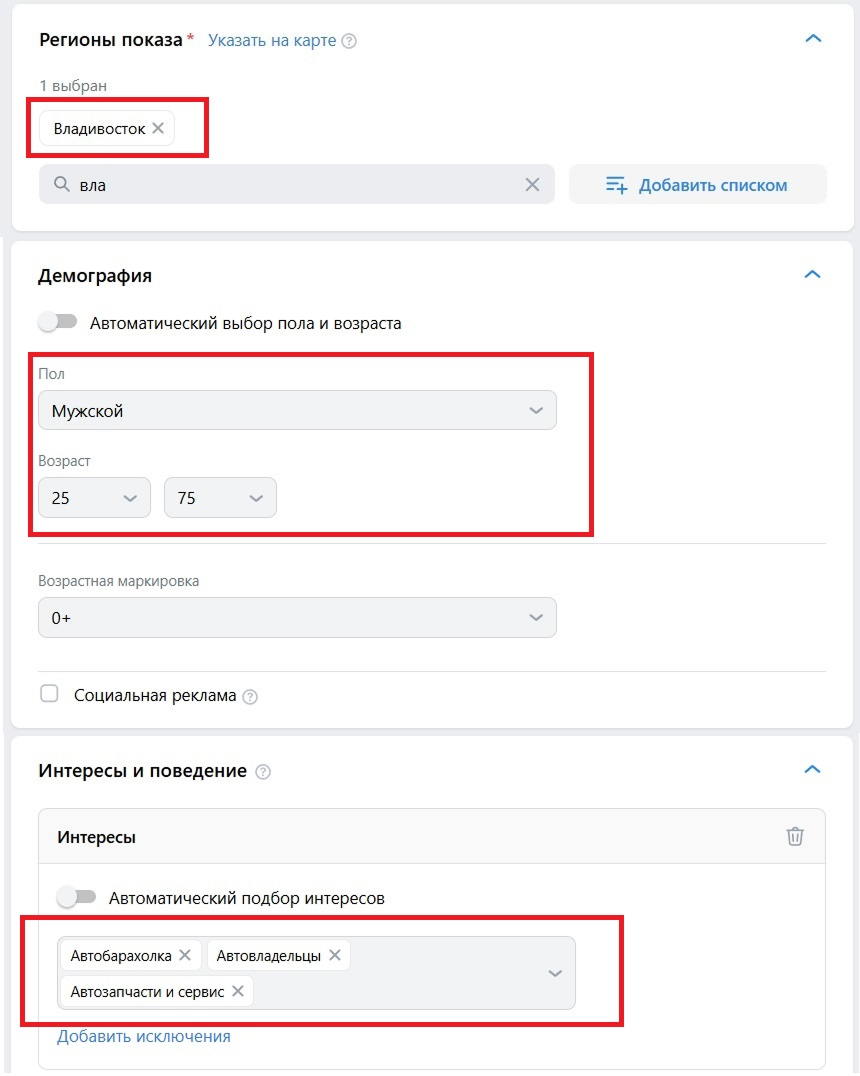Open the Указать на карте link
This screenshot has width=860, height=1076.
(x=272, y=41)
